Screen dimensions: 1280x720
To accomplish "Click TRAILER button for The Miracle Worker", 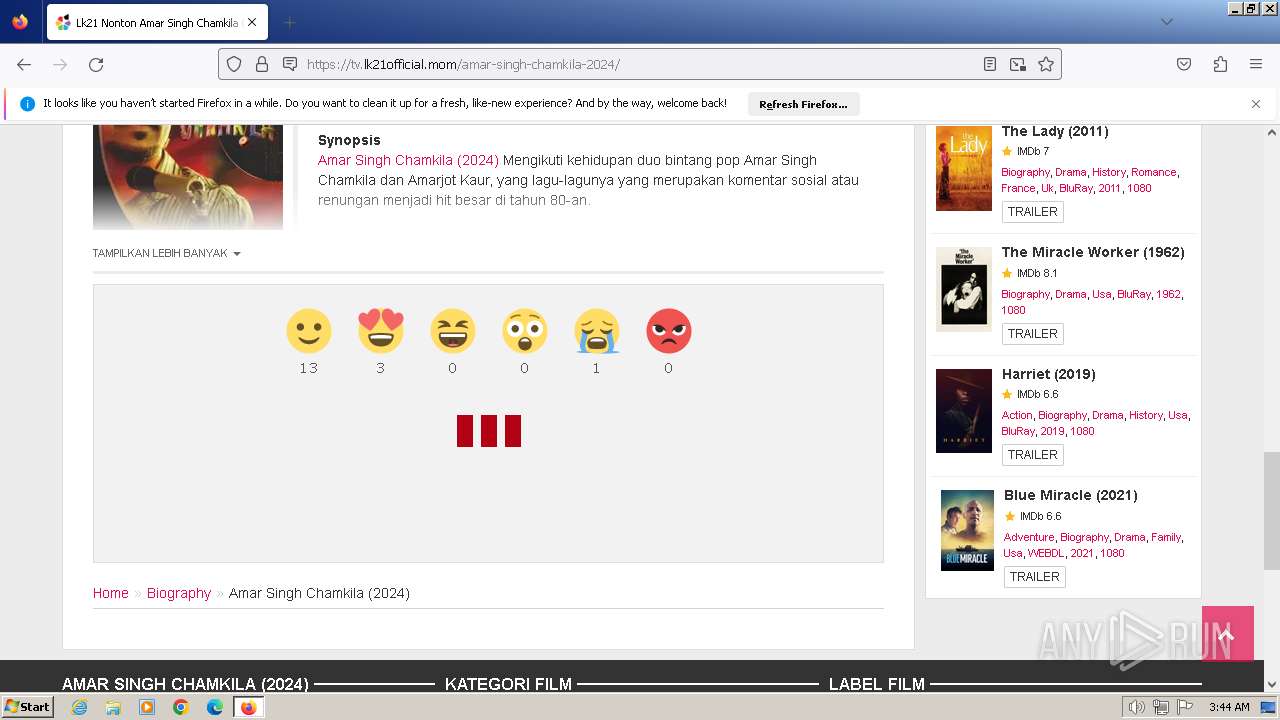I will [1033, 334].
